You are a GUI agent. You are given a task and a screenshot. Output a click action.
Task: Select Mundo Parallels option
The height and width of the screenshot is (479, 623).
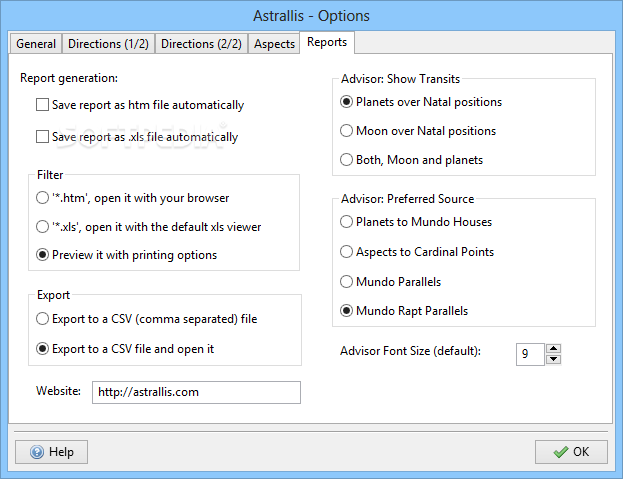tap(391, 282)
